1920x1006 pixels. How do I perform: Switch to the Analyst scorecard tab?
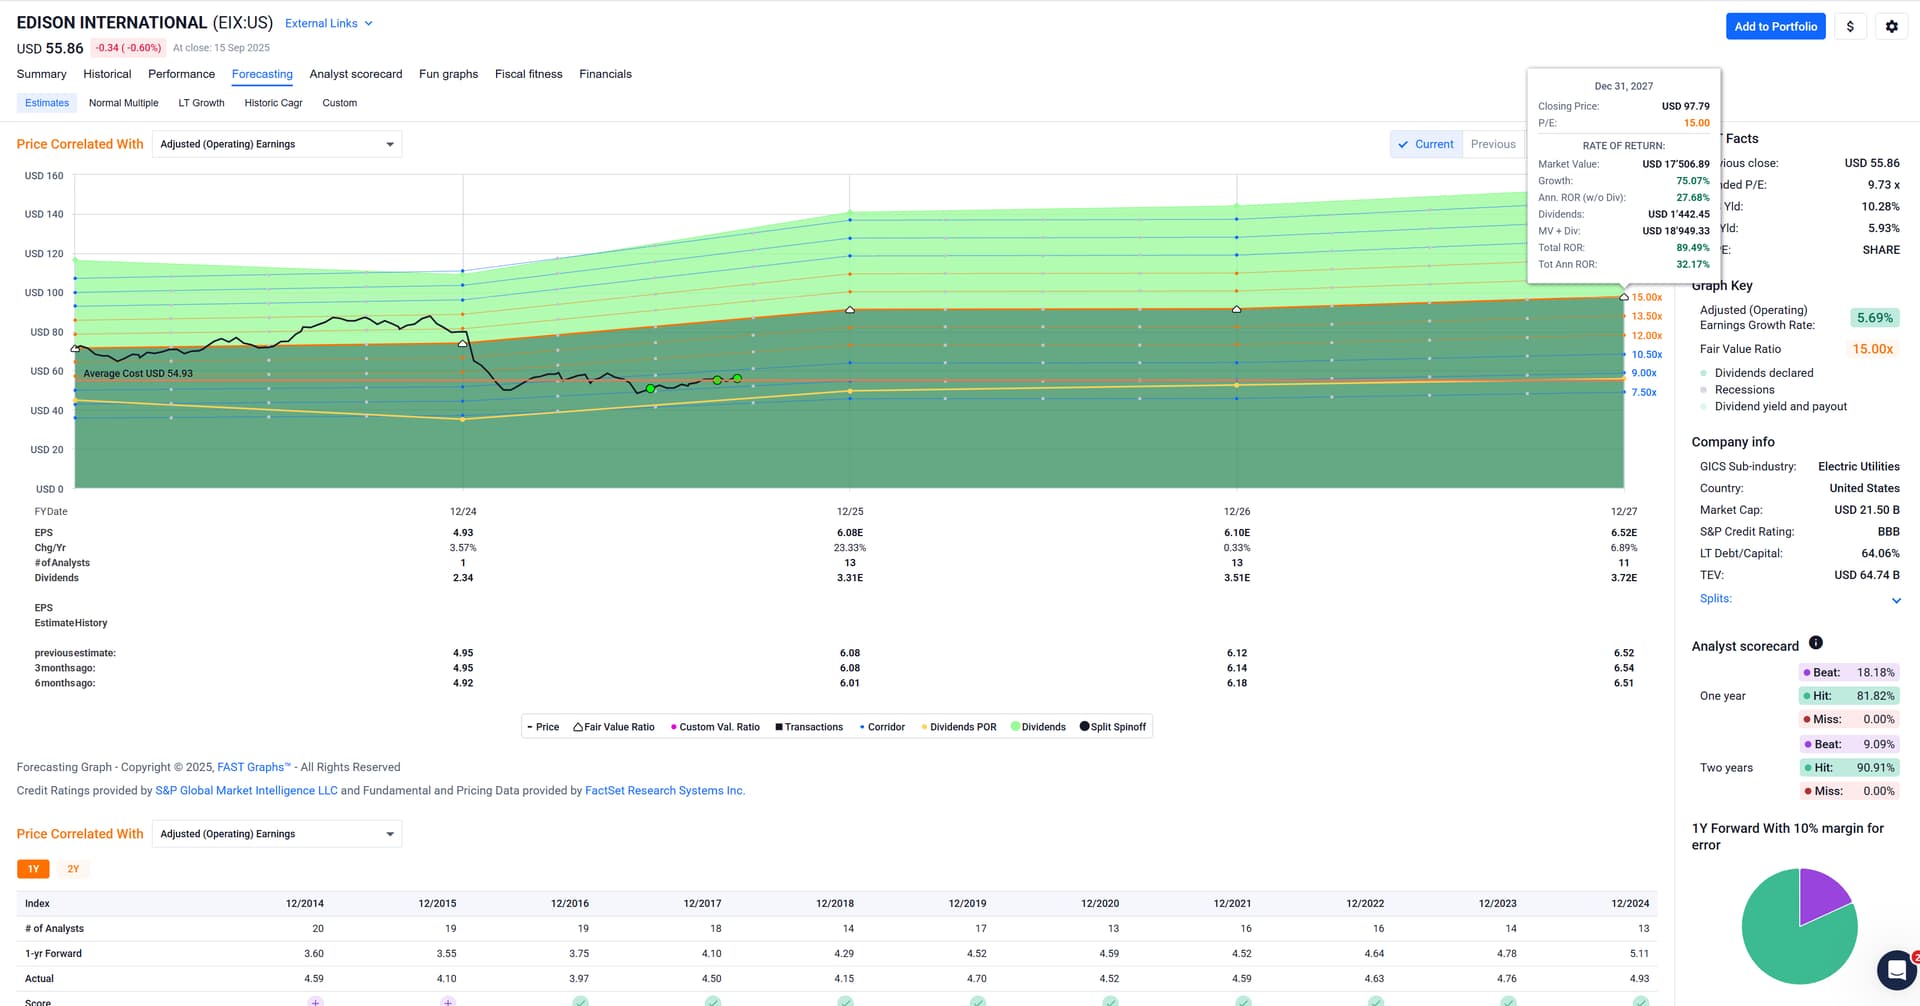(355, 74)
